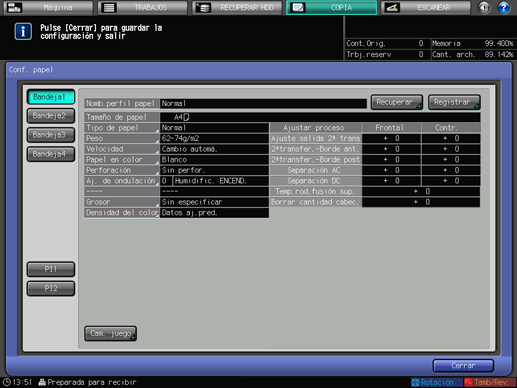Click the Sin perfor. value
517x388 pixels.
[x=214, y=170]
